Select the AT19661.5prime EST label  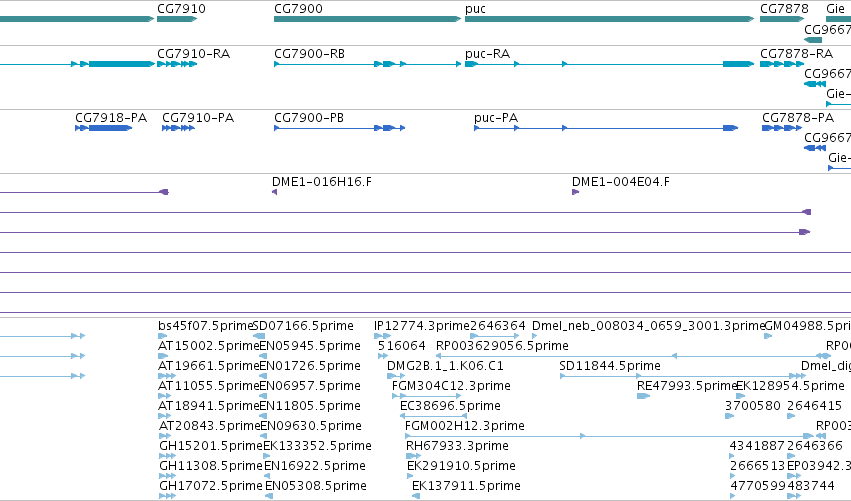(x=208, y=366)
